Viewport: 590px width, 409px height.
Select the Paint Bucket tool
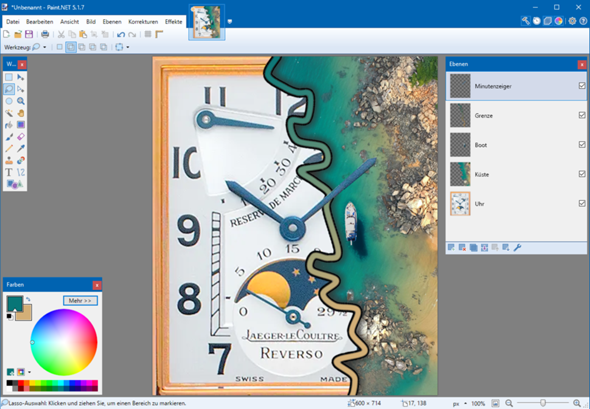coord(9,125)
